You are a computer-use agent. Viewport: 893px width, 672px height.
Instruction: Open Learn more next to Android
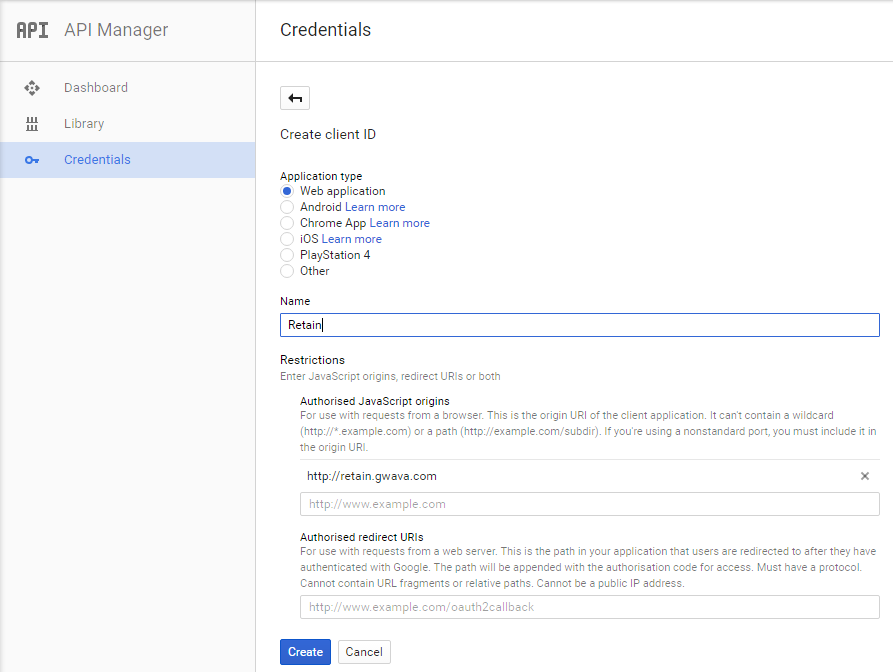(x=377, y=207)
